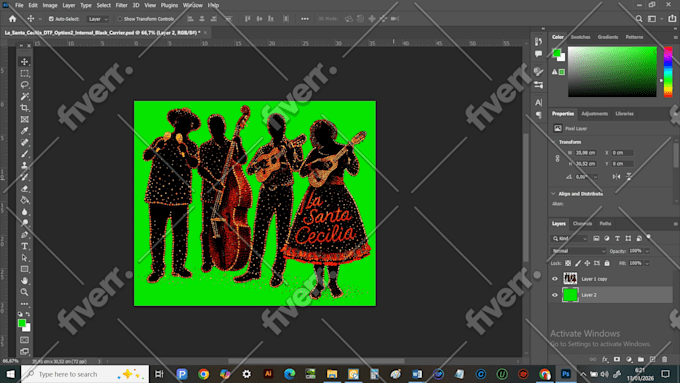Toggle lock transparent pixels

click(568, 263)
